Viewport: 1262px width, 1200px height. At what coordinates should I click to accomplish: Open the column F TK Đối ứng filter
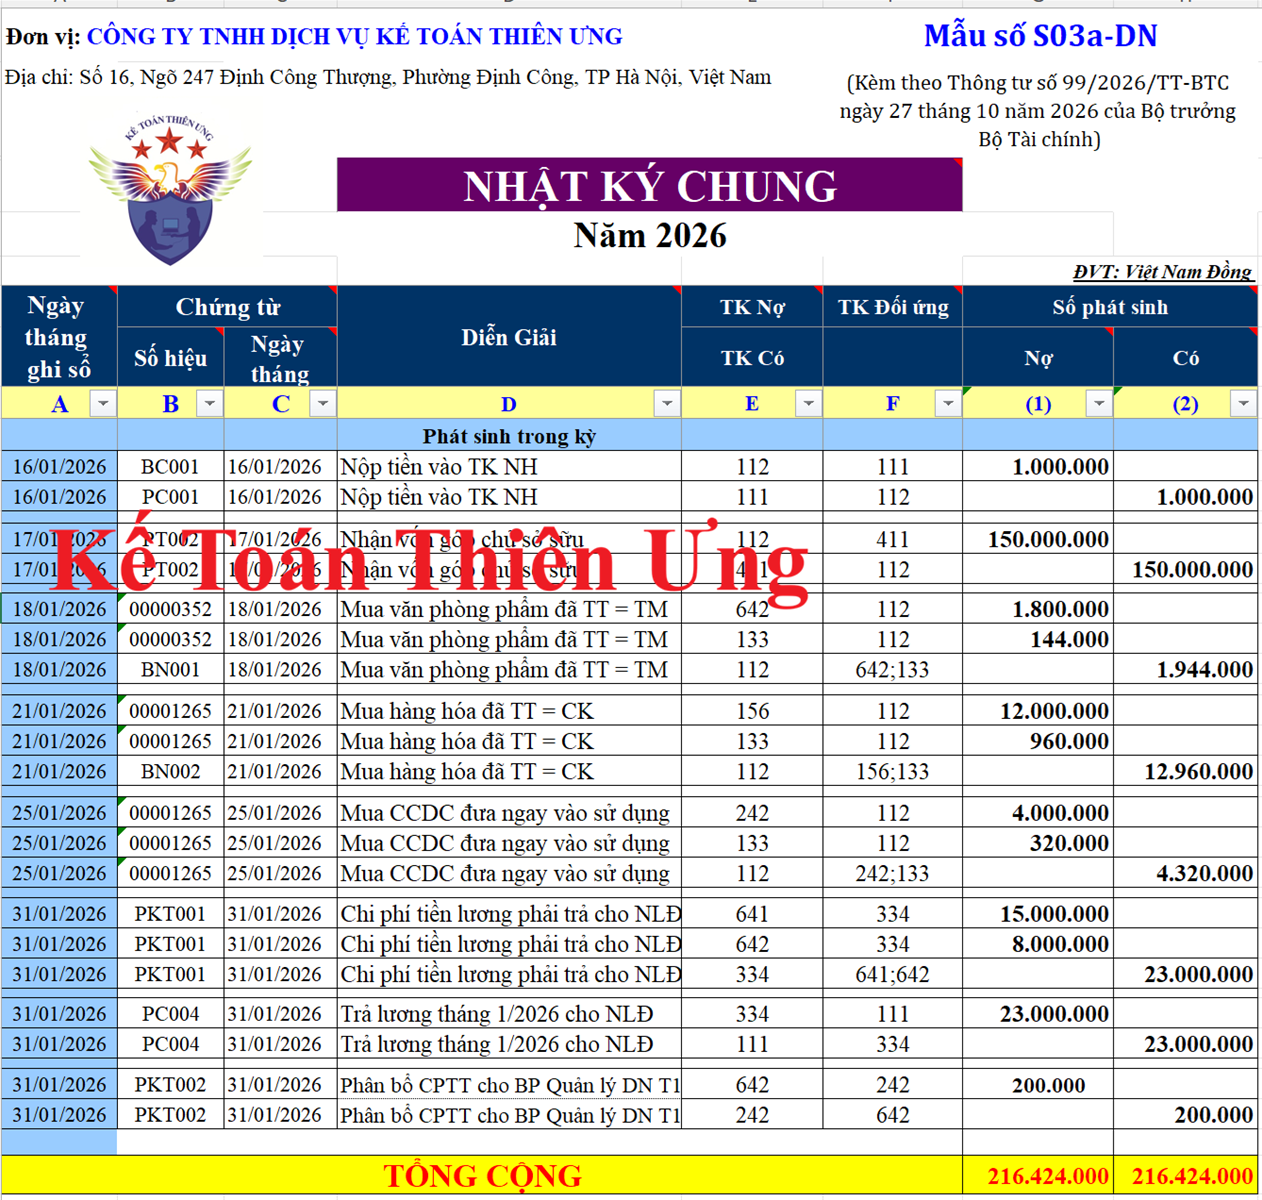coord(947,403)
